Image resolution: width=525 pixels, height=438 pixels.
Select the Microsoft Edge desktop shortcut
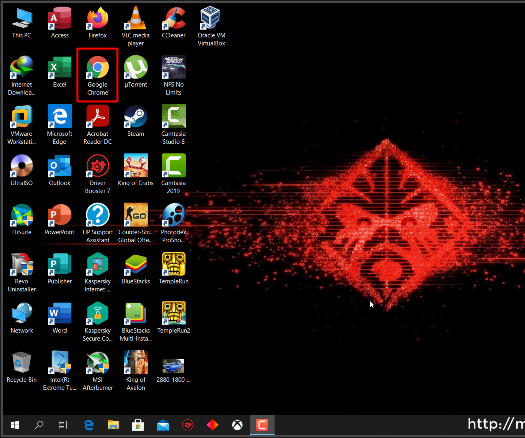pyautogui.click(x=60, y=125)
